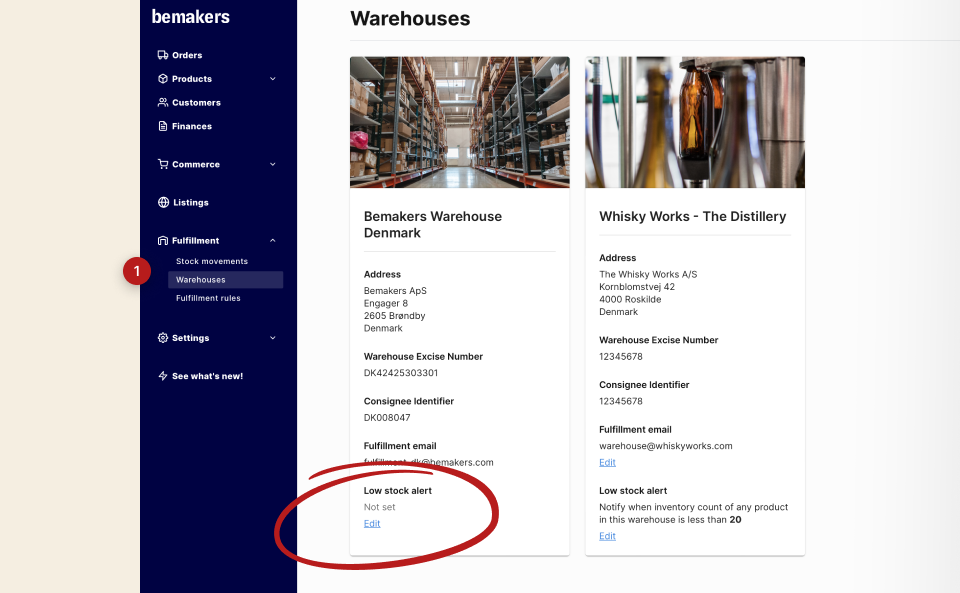Click consignee identifier DK008047
The height and width of the screenshot is (593, 960).
coord(387,417)
